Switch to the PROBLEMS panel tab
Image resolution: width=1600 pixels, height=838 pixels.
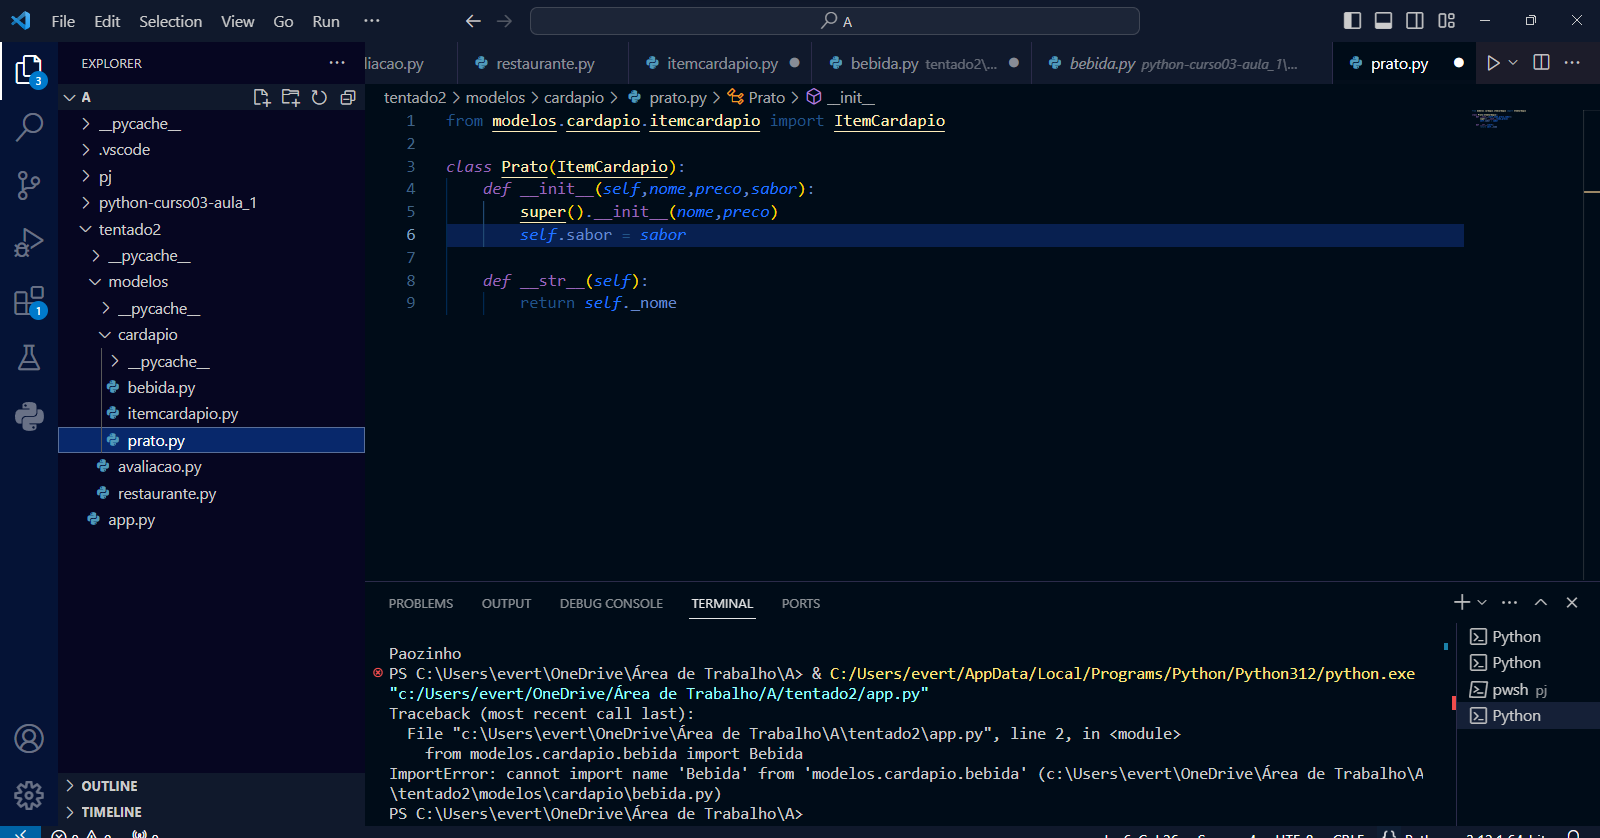pyautogui.click(x=421, y=604)
